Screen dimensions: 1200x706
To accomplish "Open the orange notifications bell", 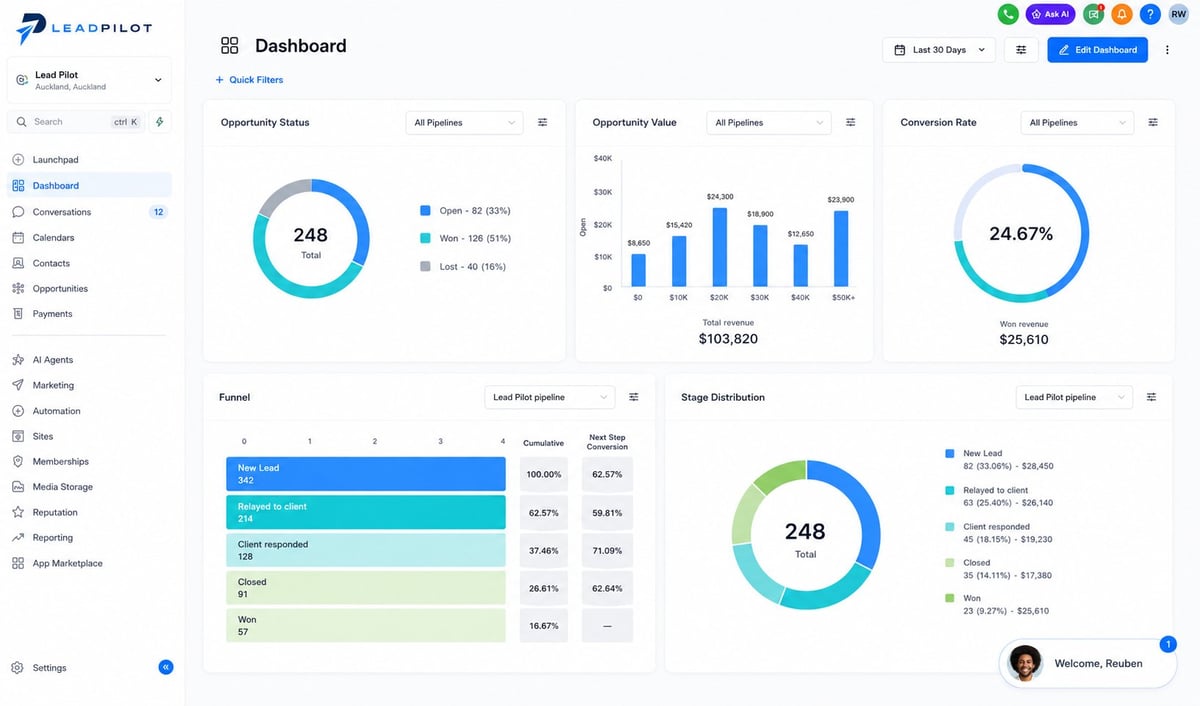I will 1123,14.
